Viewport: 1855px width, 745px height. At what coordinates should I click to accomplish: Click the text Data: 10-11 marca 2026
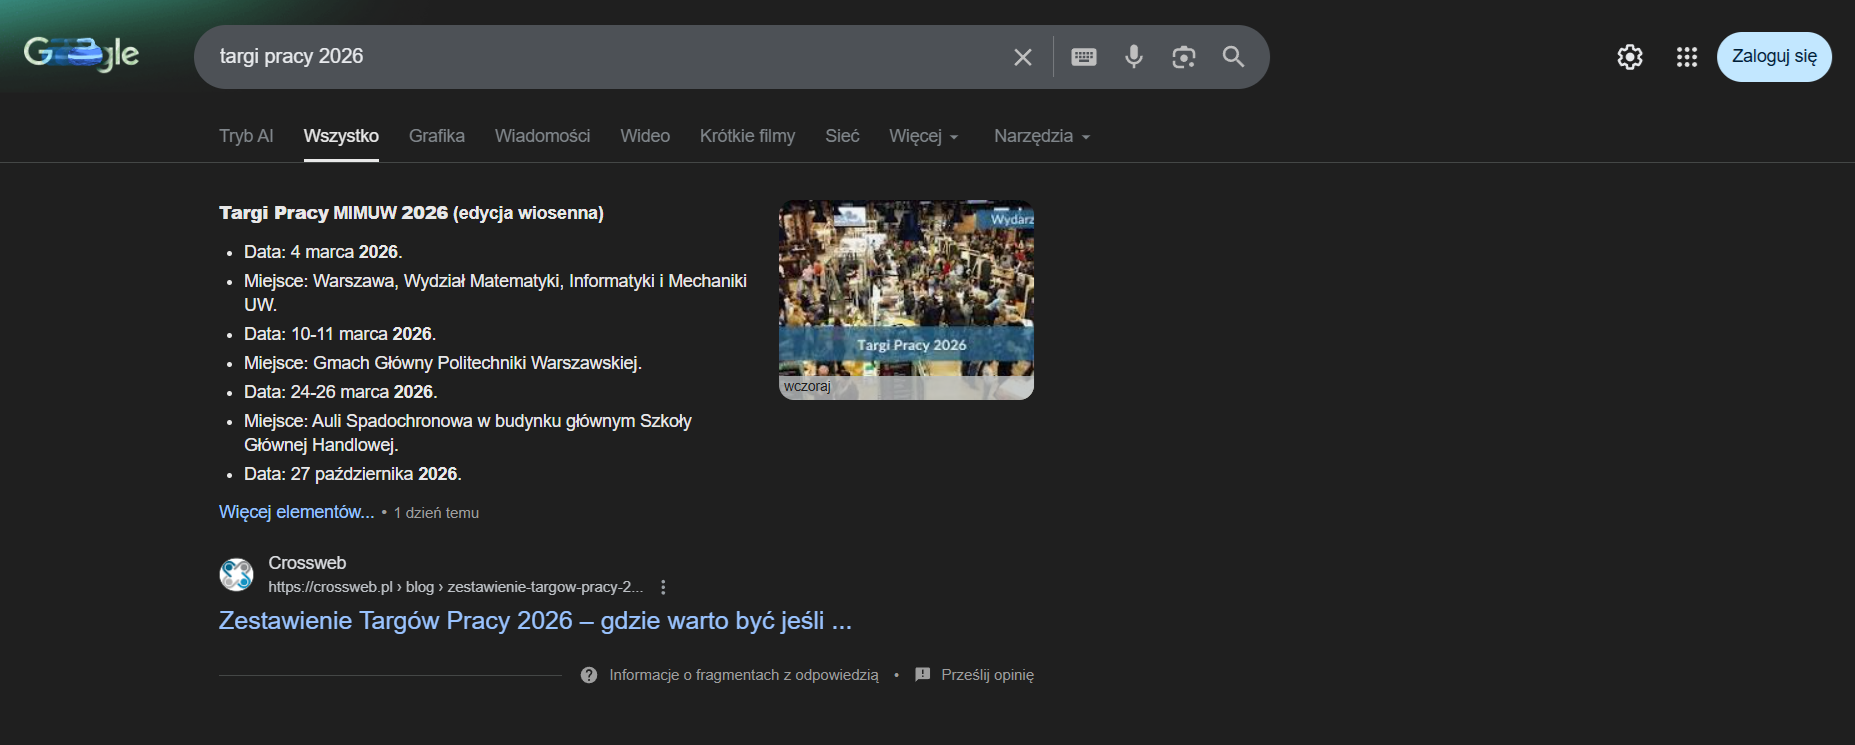click(340, 334)
